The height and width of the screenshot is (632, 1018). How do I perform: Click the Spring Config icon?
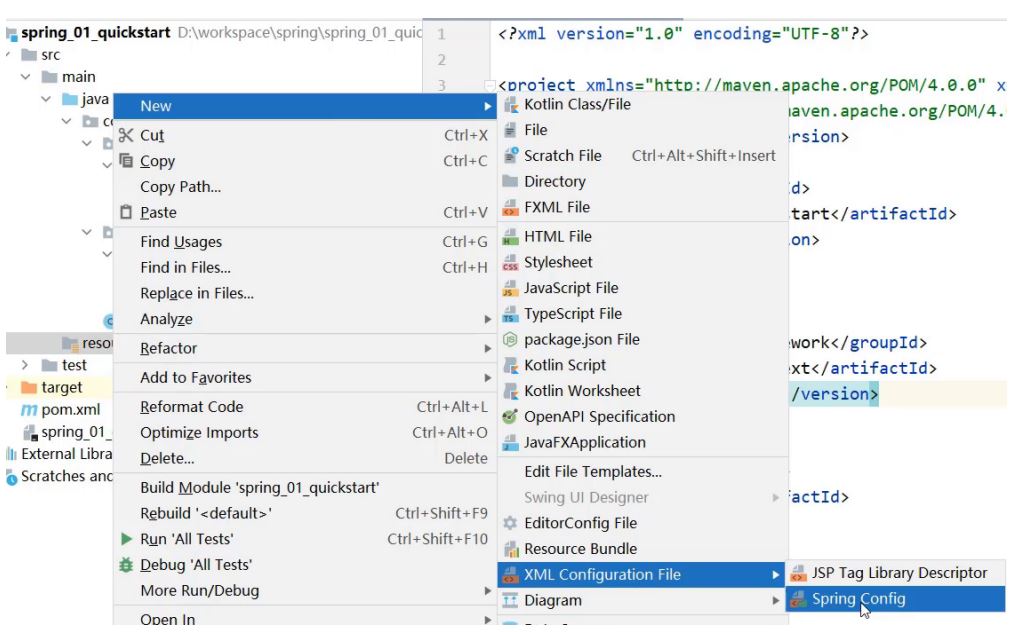pyautogui.click(x=798, y=599)
